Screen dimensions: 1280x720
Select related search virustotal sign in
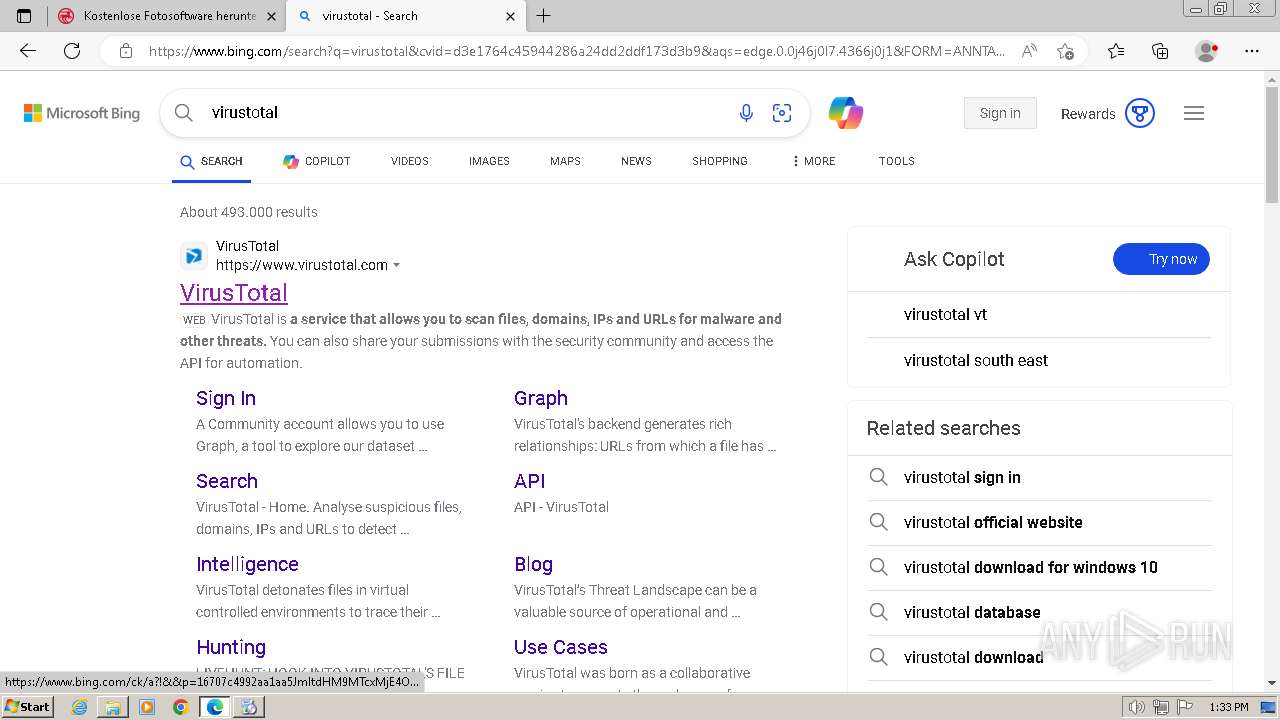(1039, 477)
